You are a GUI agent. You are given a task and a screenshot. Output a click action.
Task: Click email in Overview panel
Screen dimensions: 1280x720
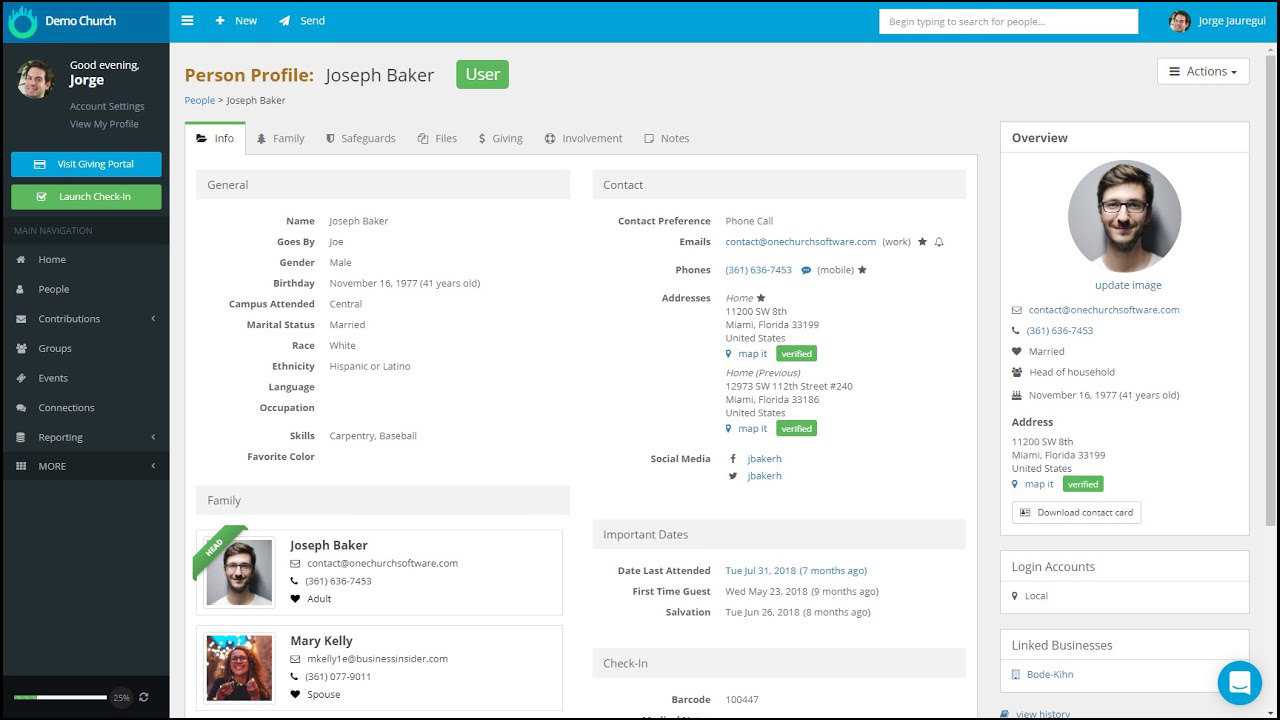[x=1104, y=310]
